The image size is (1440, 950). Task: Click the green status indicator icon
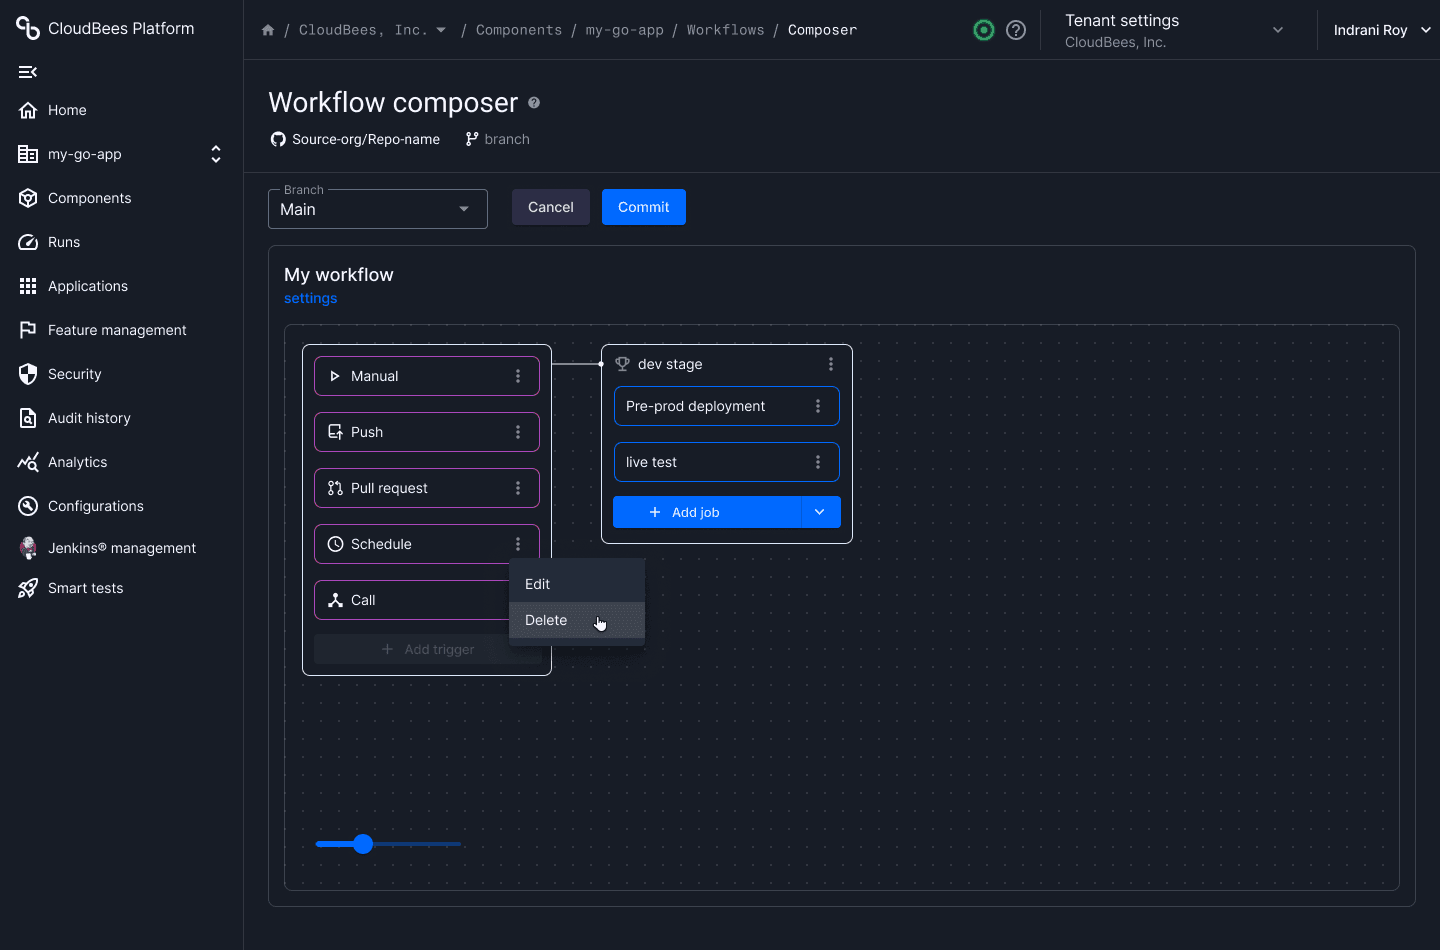coord(984,30)
